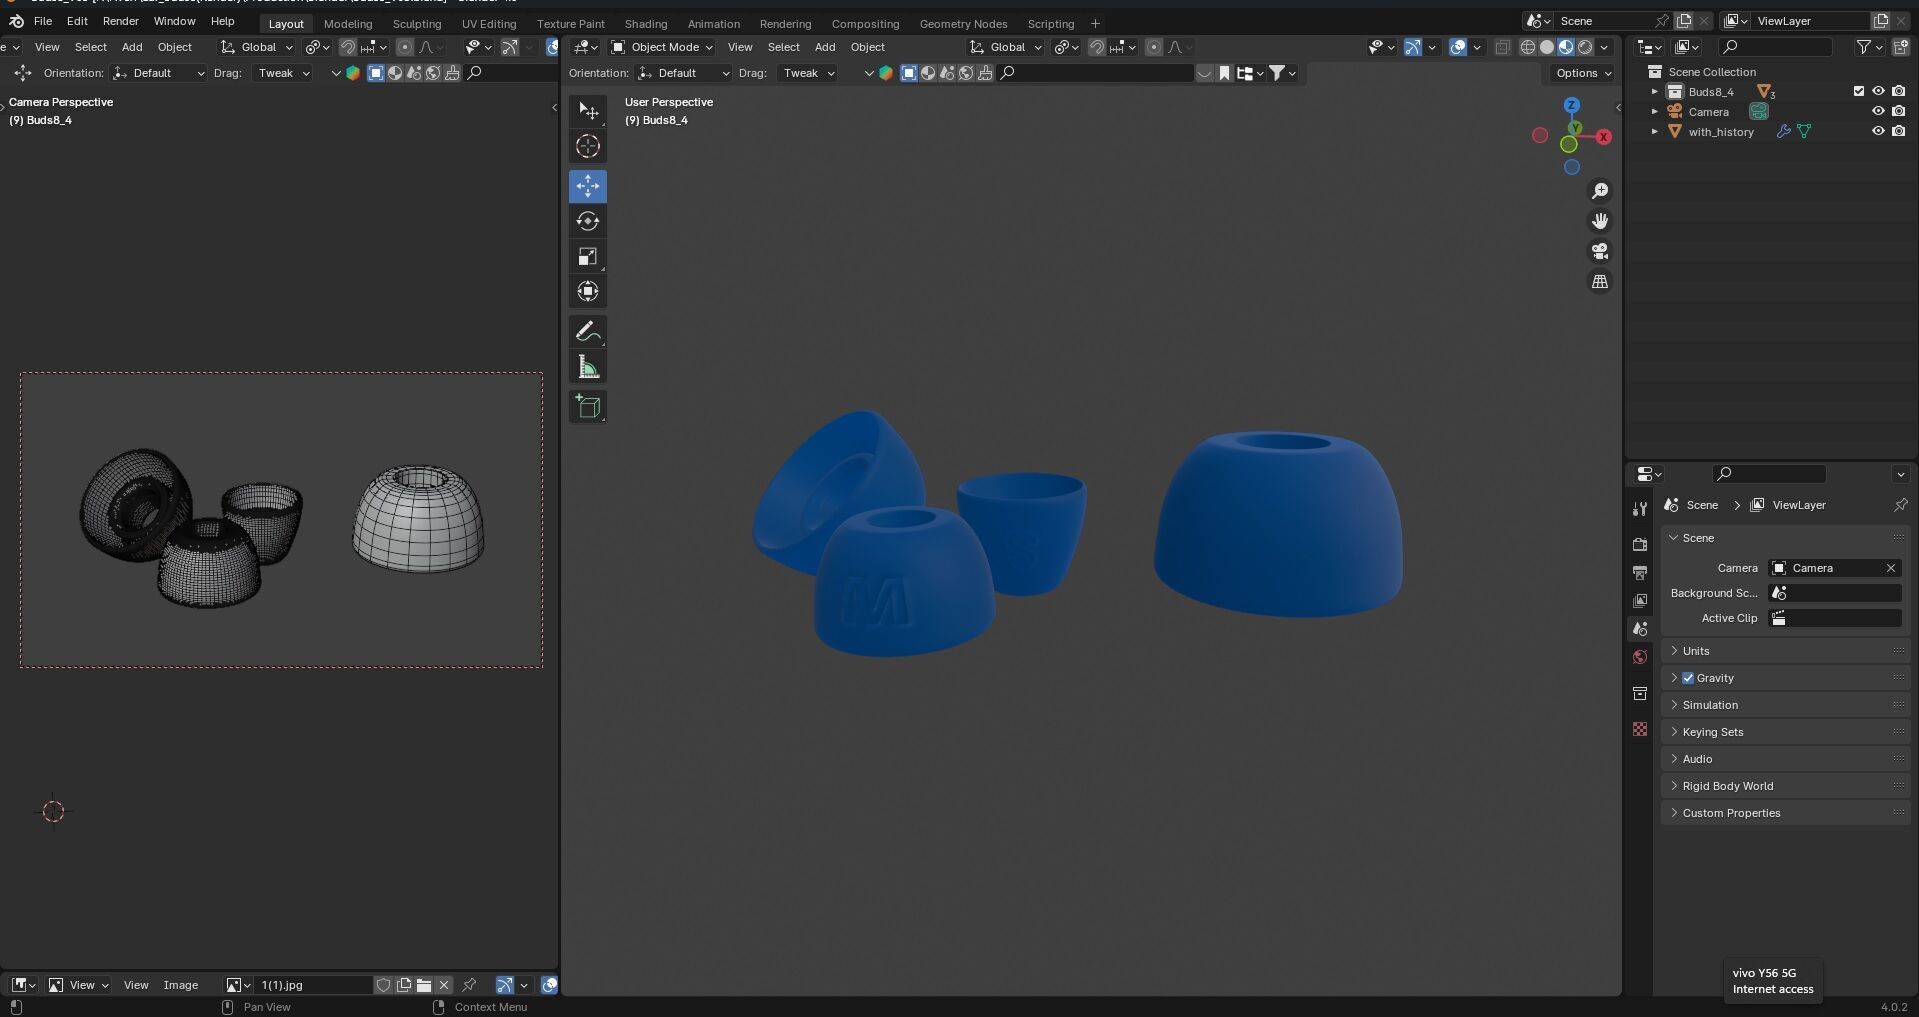Viewport: 1919px width, 1017px height.
Task: Open the Output properties tab
Action: point(1640,573)
